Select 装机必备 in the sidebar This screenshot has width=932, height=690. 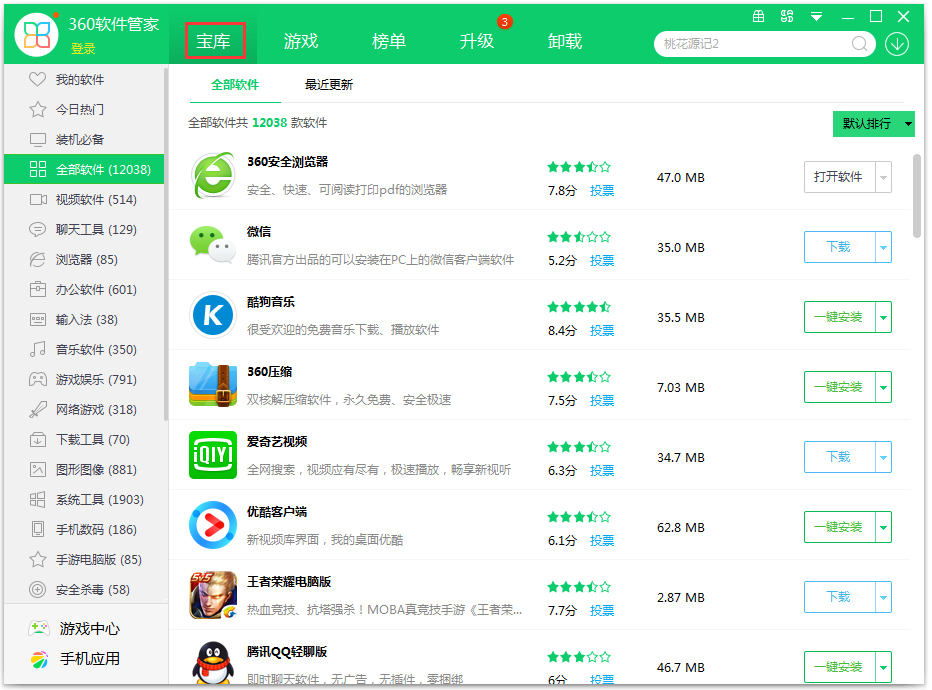(x=84, y=140)
